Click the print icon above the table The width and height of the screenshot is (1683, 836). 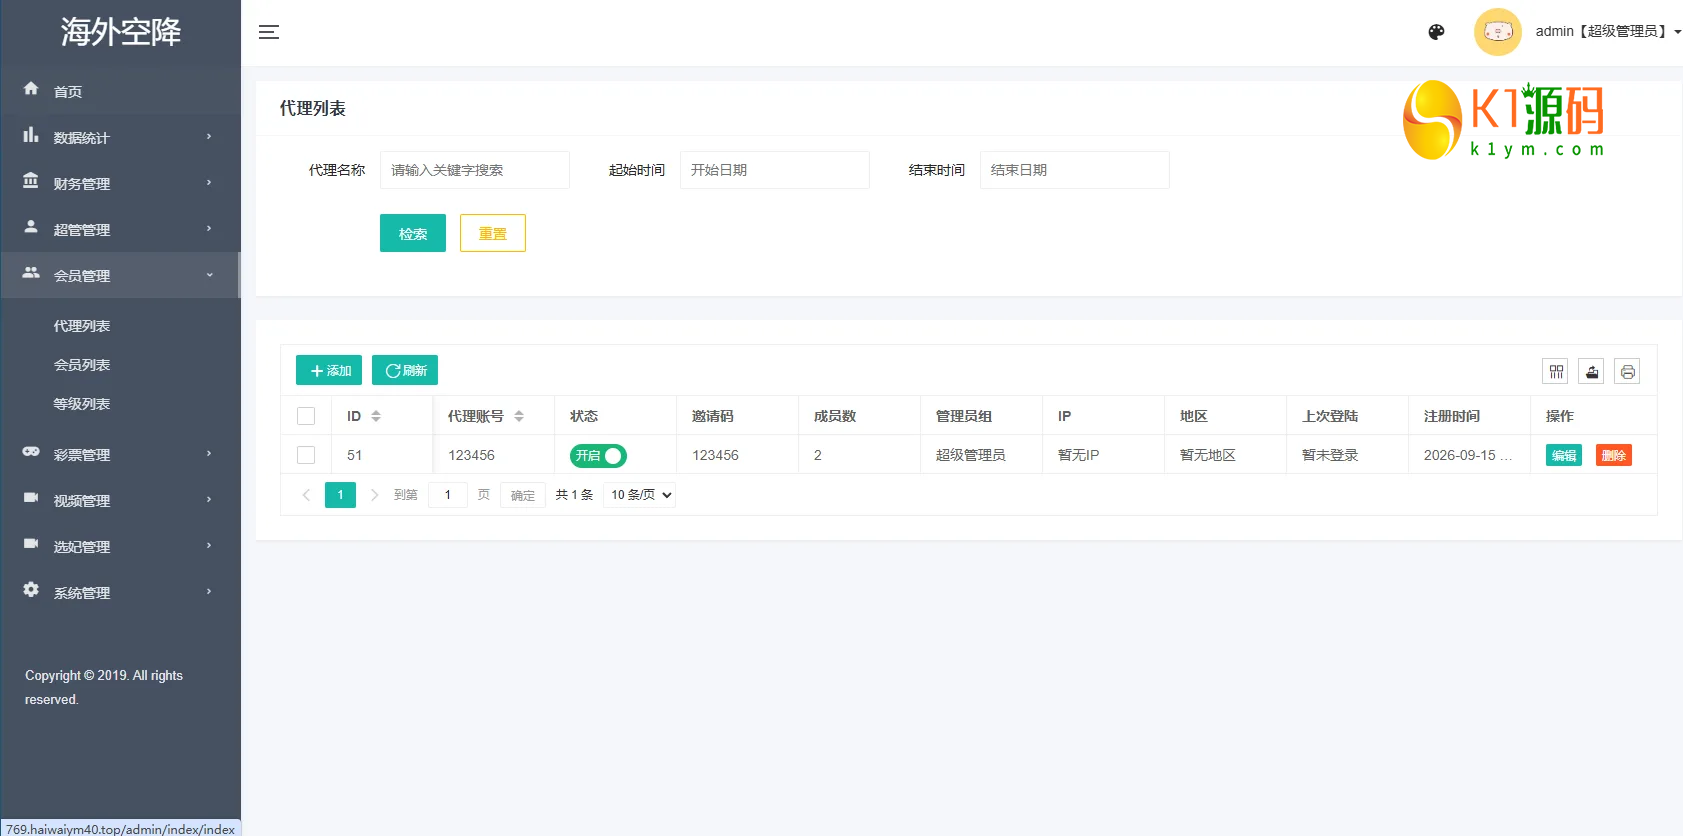pyautogui.click(x=1628, y=372)
